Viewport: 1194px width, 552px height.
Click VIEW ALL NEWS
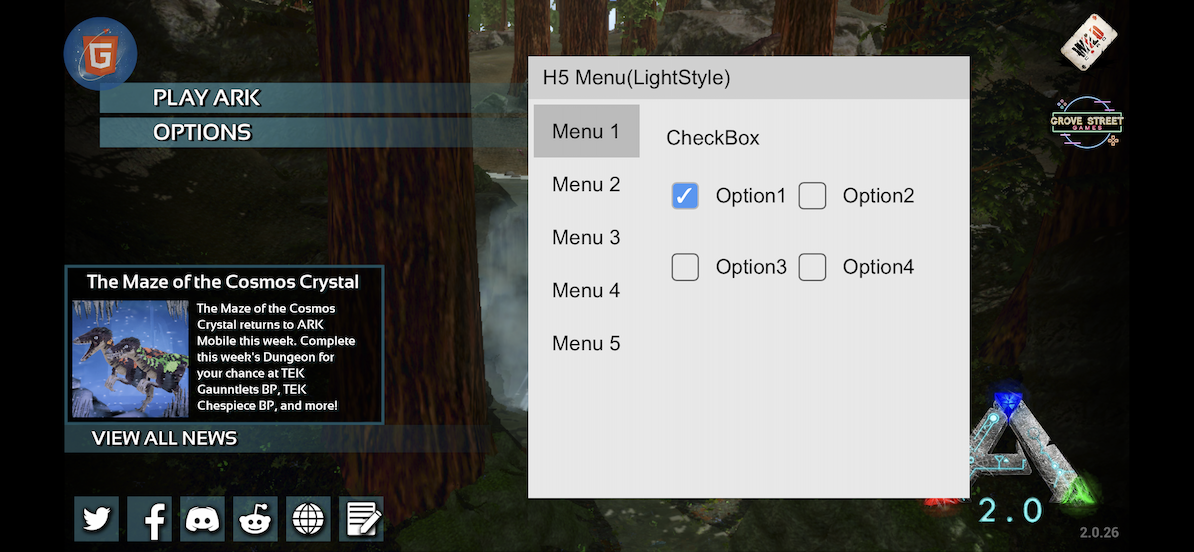[278, 439]
